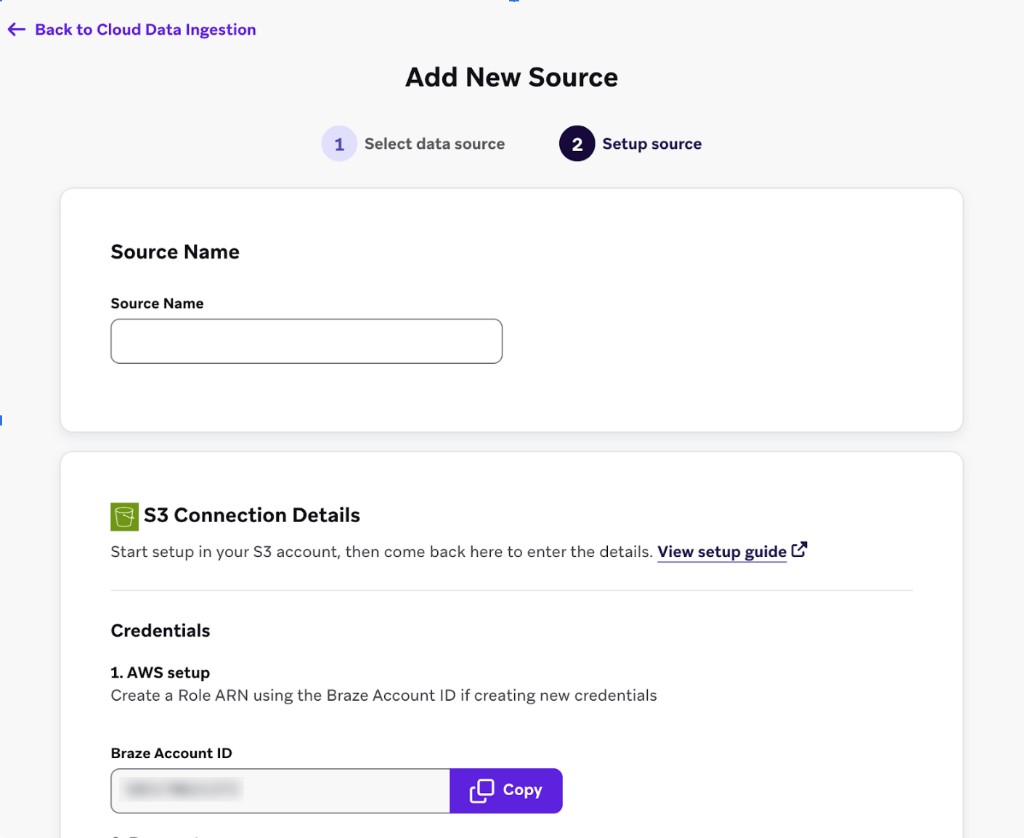
Task: Click the back arrow icon
Action: [x=16, y=30]
